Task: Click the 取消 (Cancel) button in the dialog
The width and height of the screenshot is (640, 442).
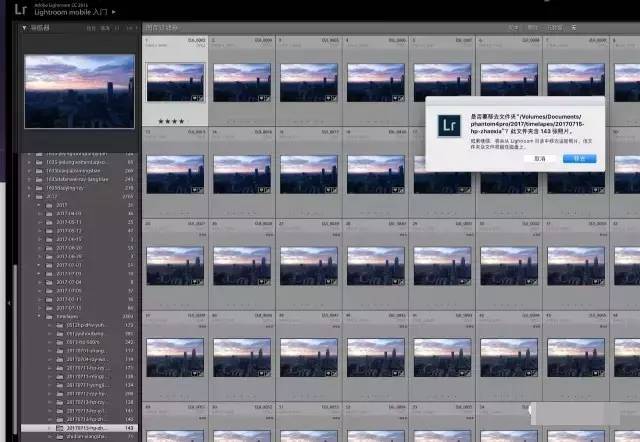Action: 539,158
